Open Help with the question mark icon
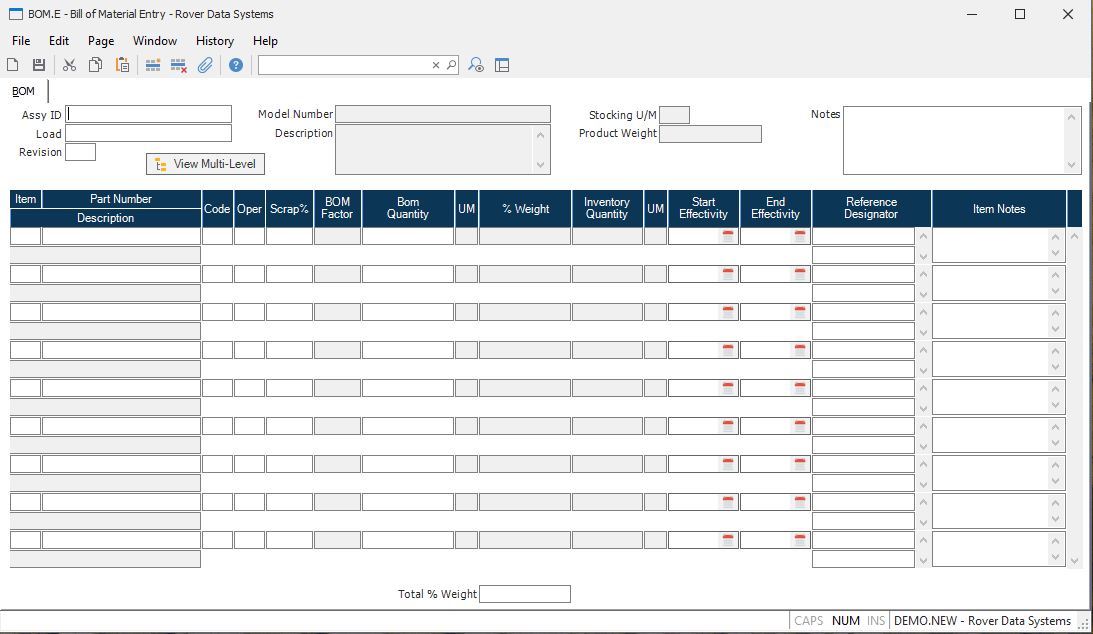This screenshot has height=634, width=1093. pos(236,65)
